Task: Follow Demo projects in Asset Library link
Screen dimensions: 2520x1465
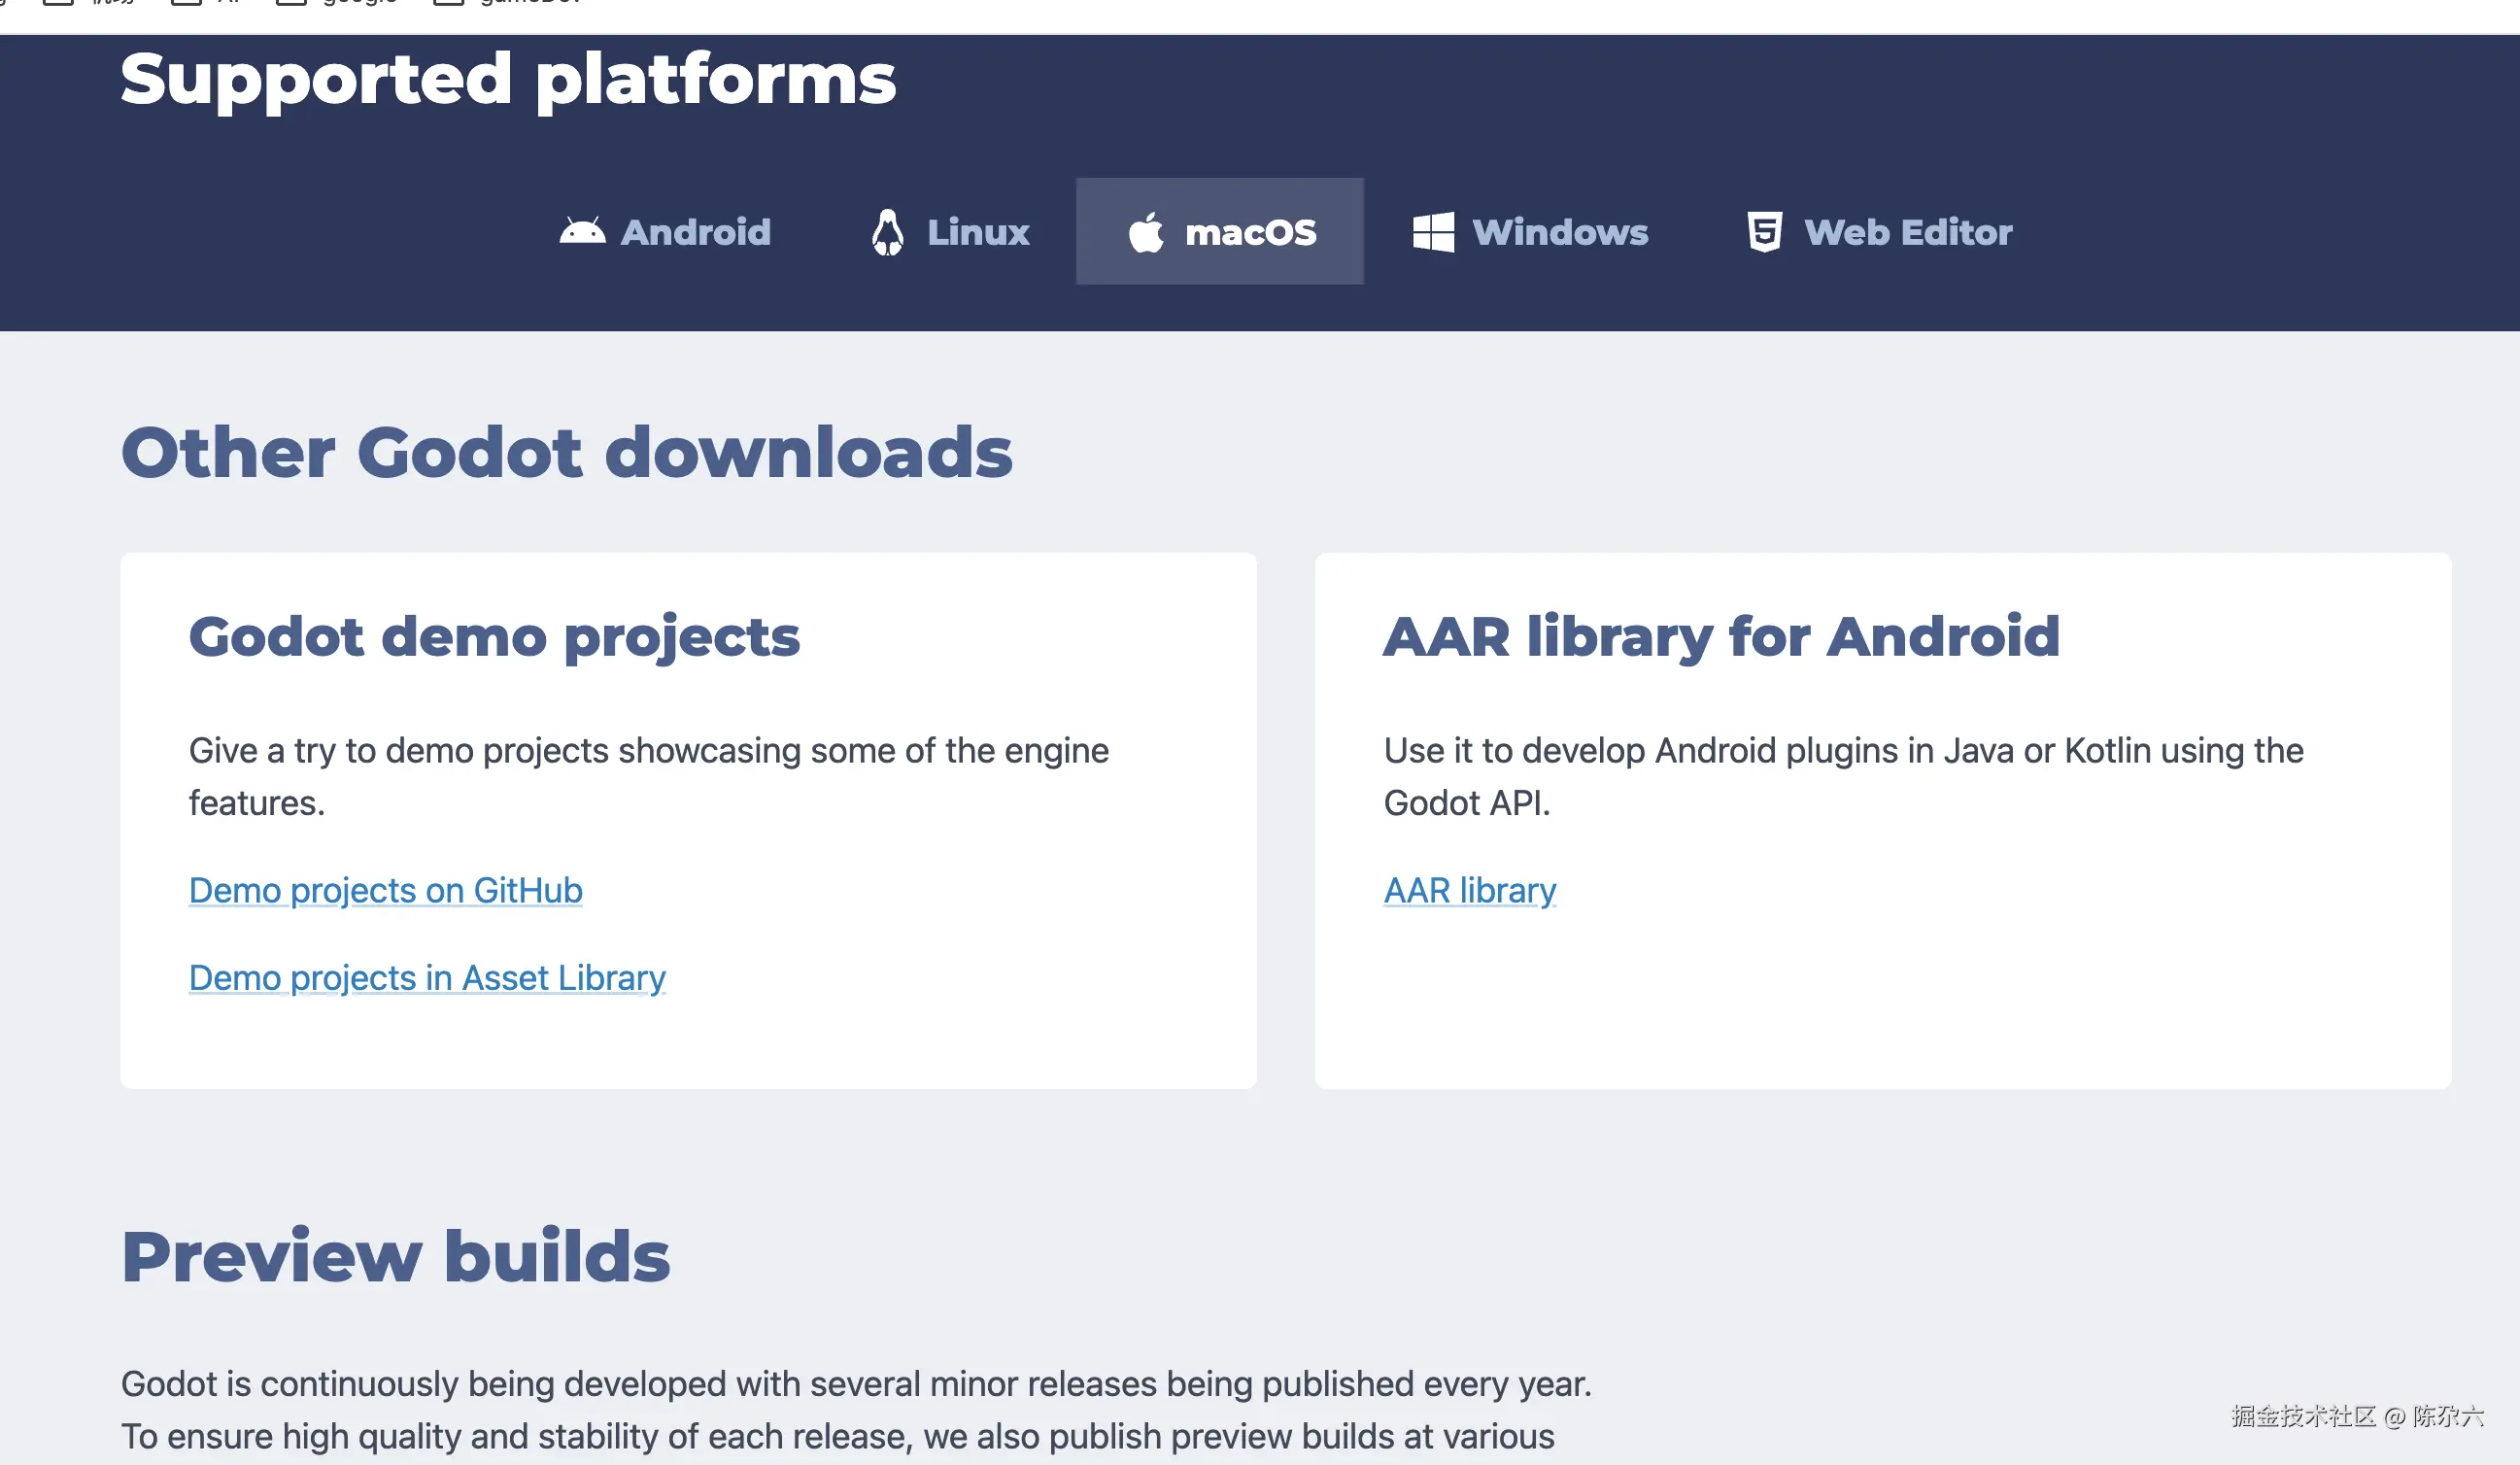Action: [427, 977]
